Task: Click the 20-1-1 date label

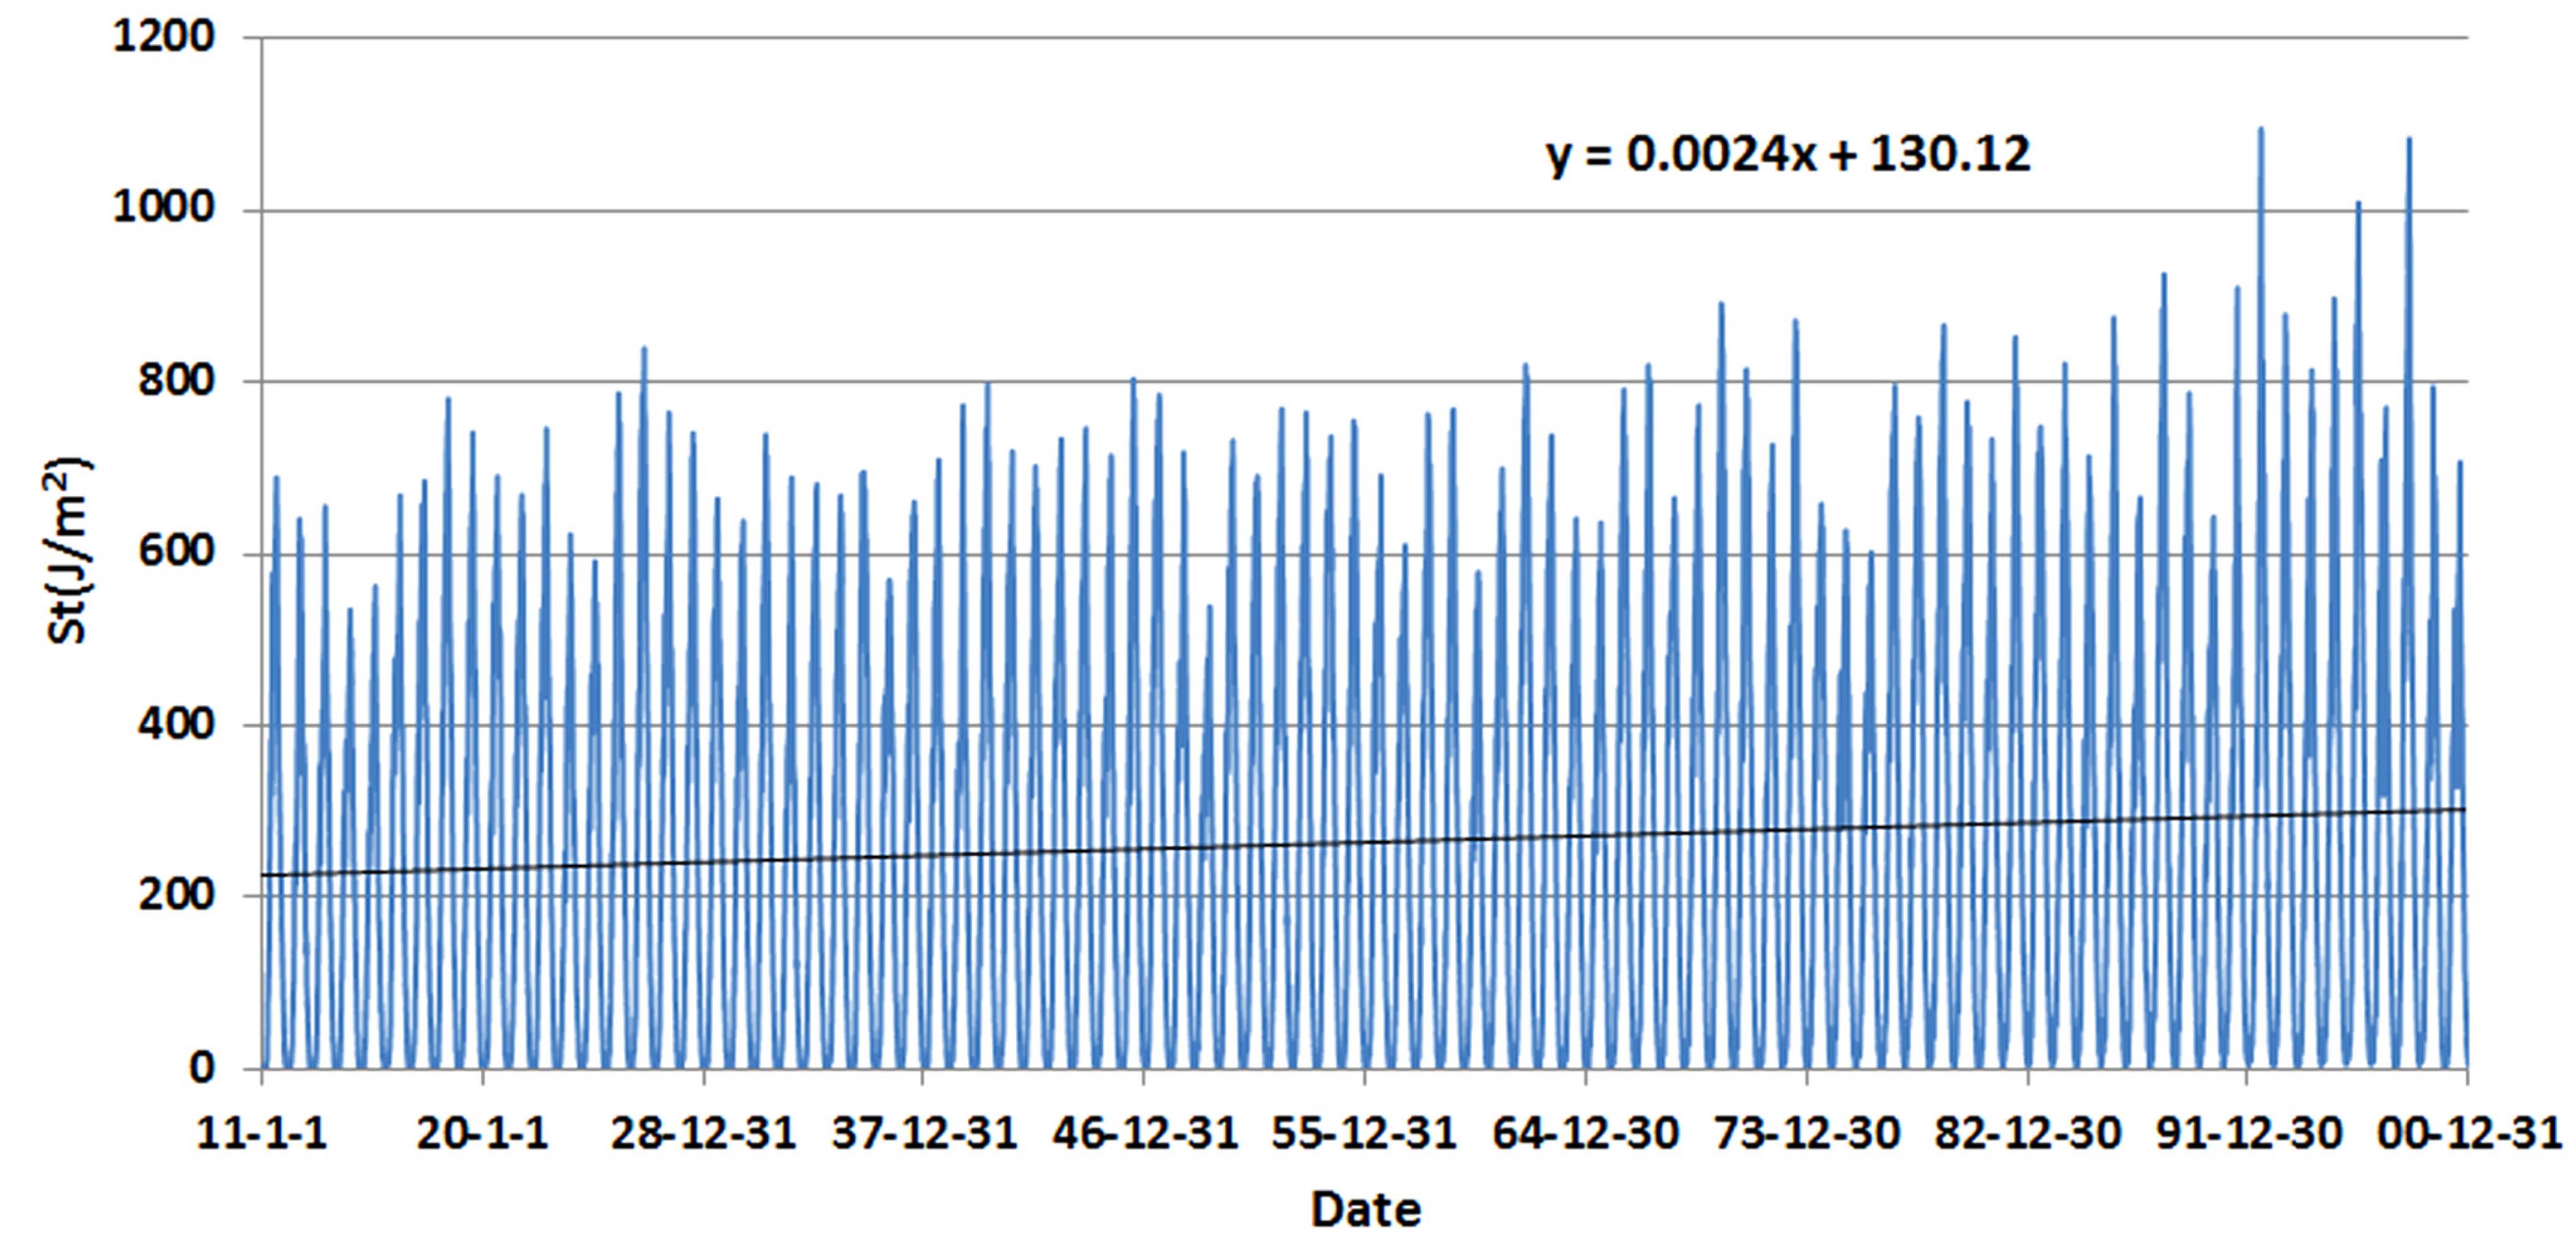Action: [x=482, y=1134]
